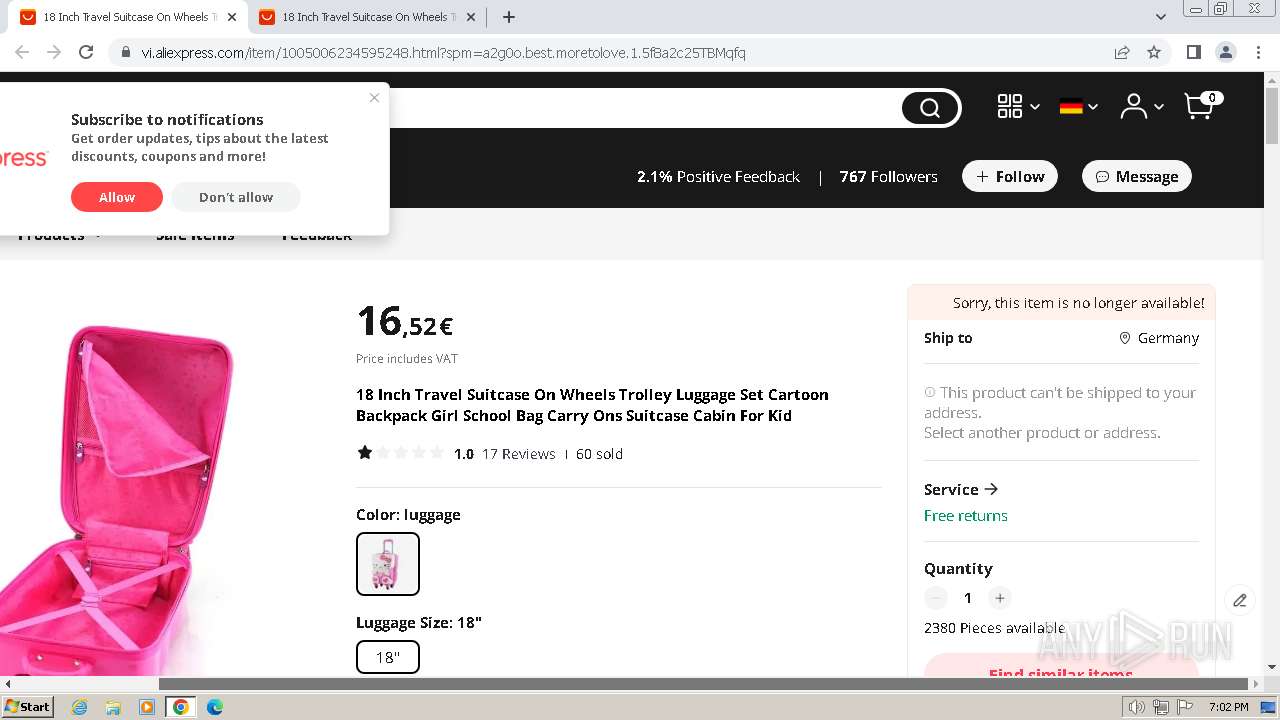
Task: View site information lock icon
Action: (125, 52)
